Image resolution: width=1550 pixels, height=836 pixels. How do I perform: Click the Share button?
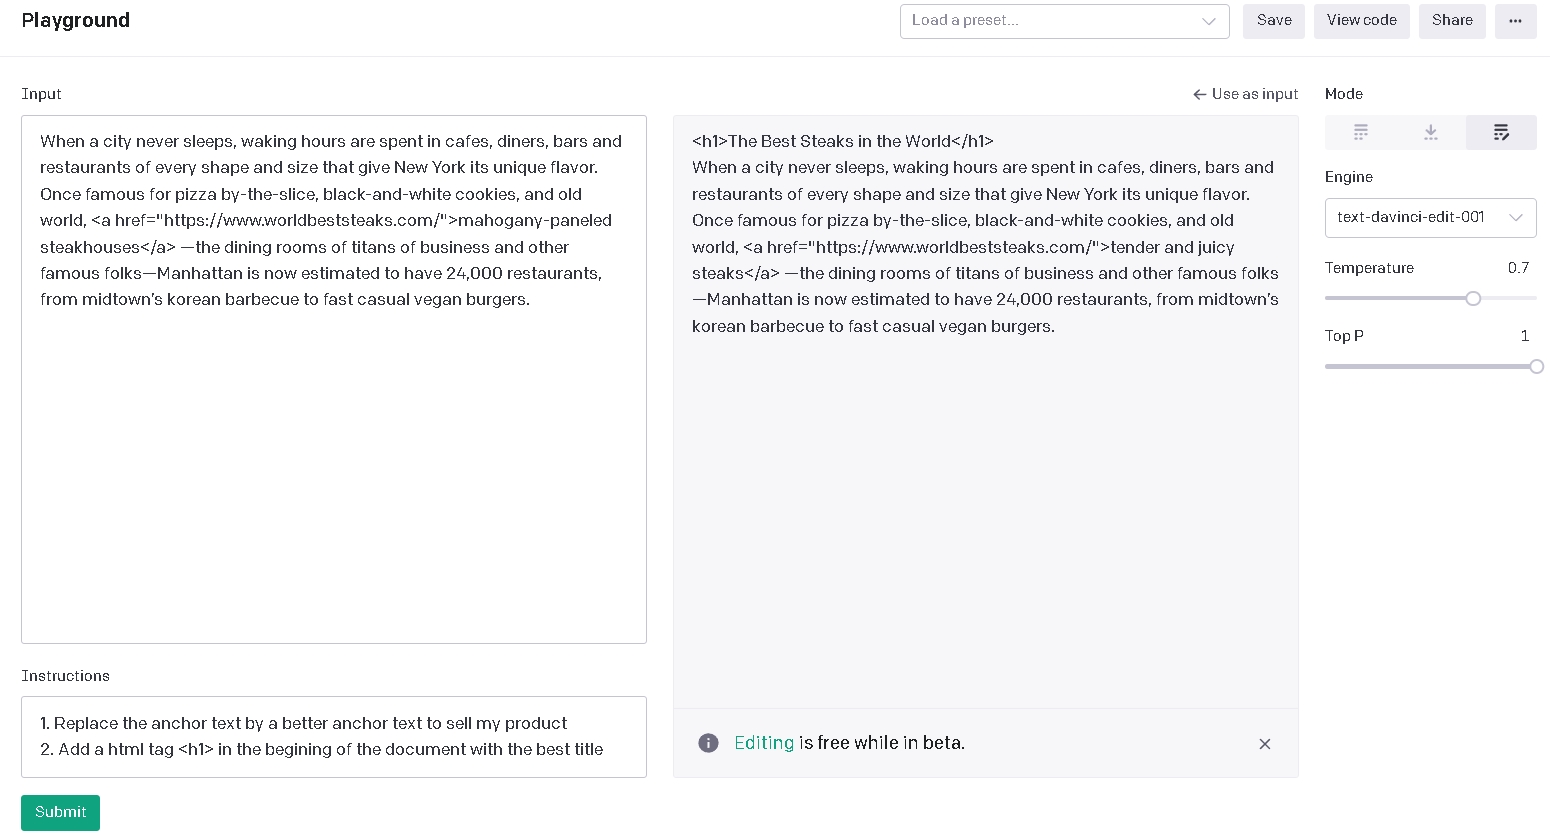pos(1452,21)
